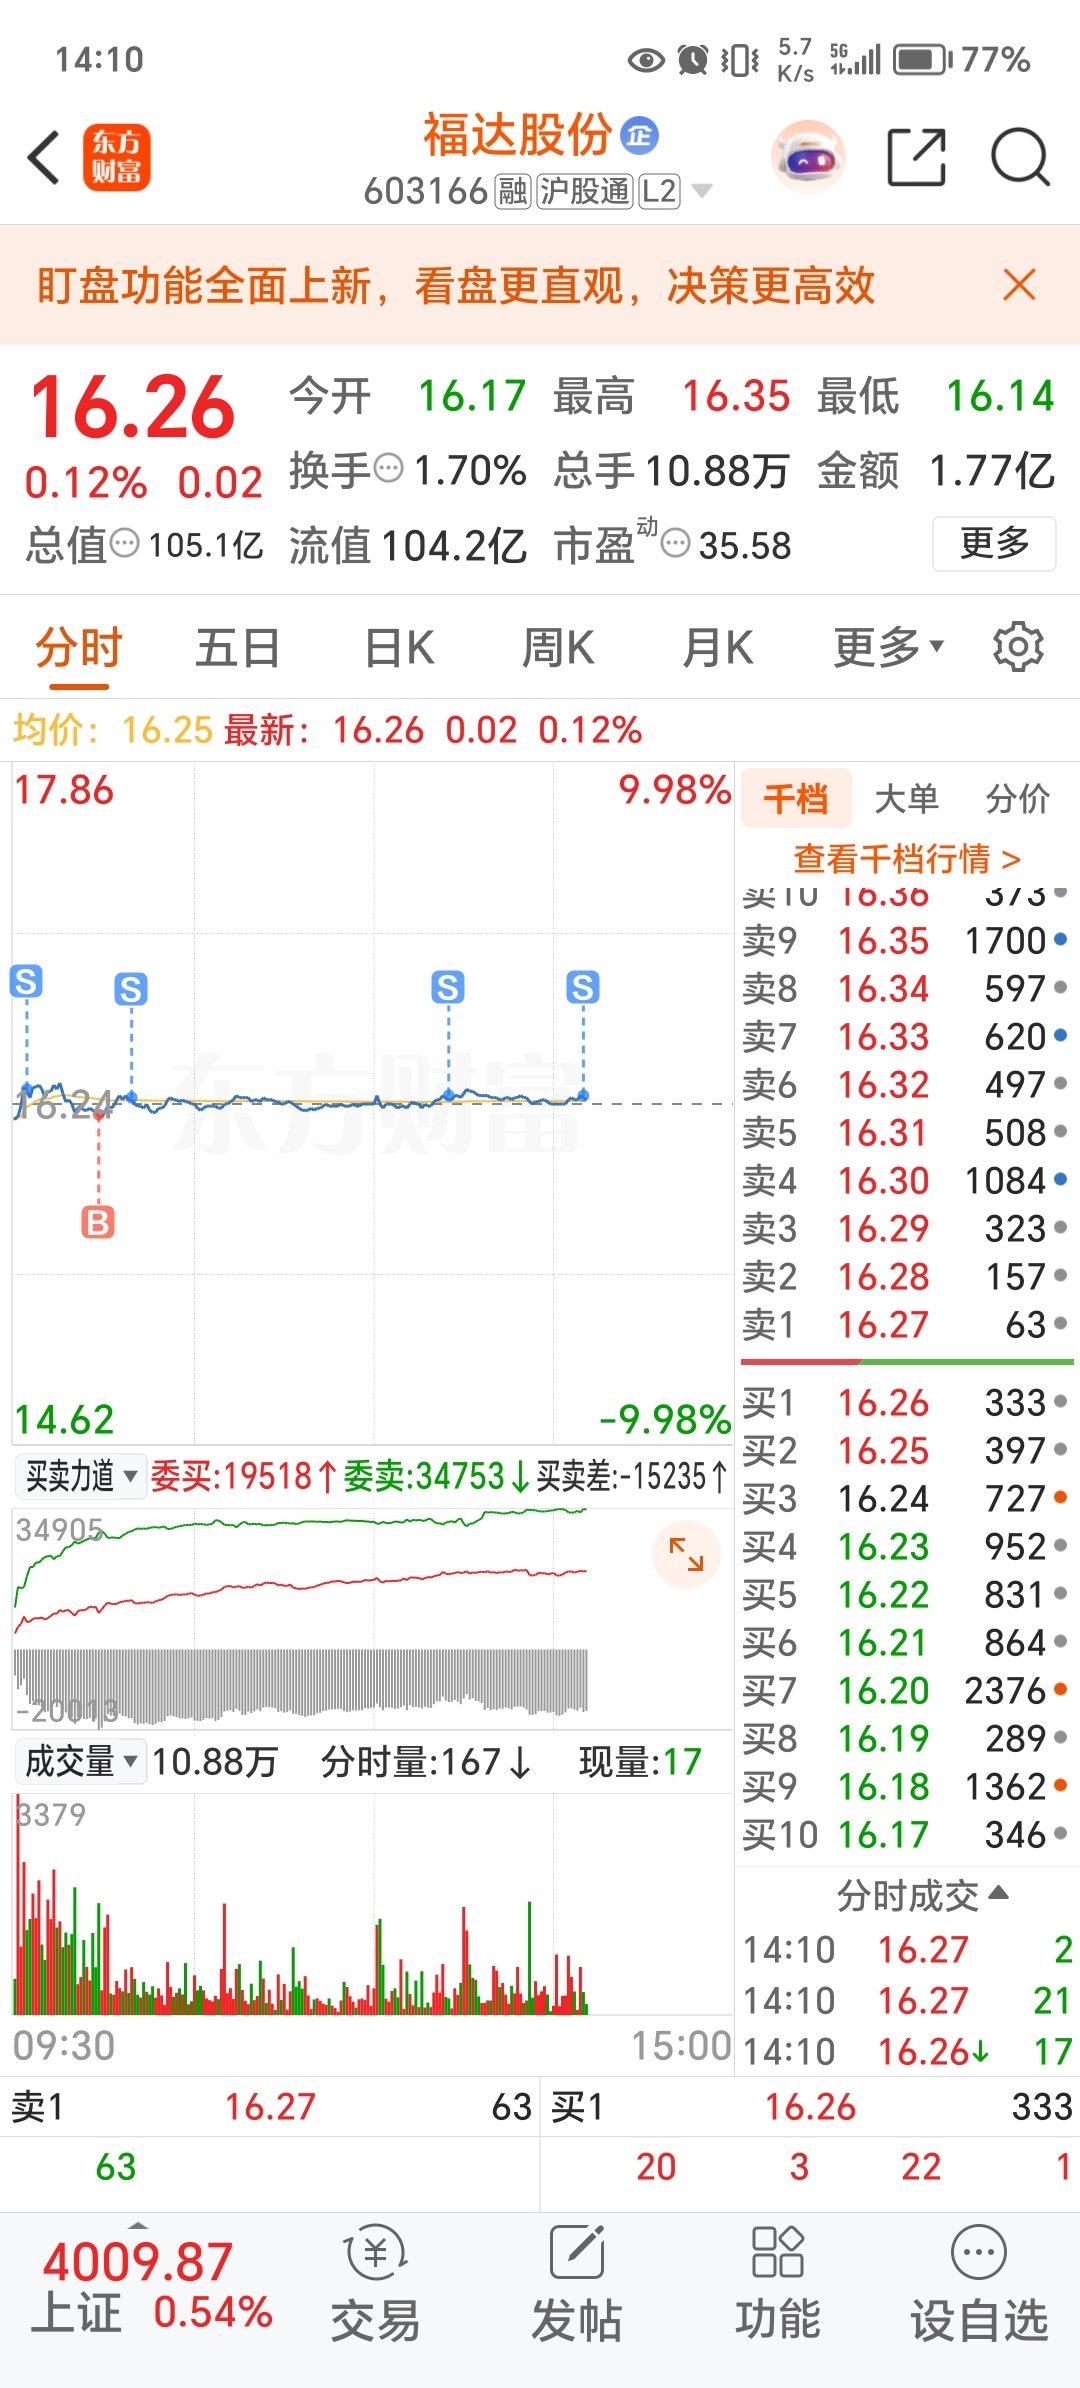This screenshot has width=1080, height=2388.
Task: Open search with the magnifier icon
Action: click(x=1020, y=157)
